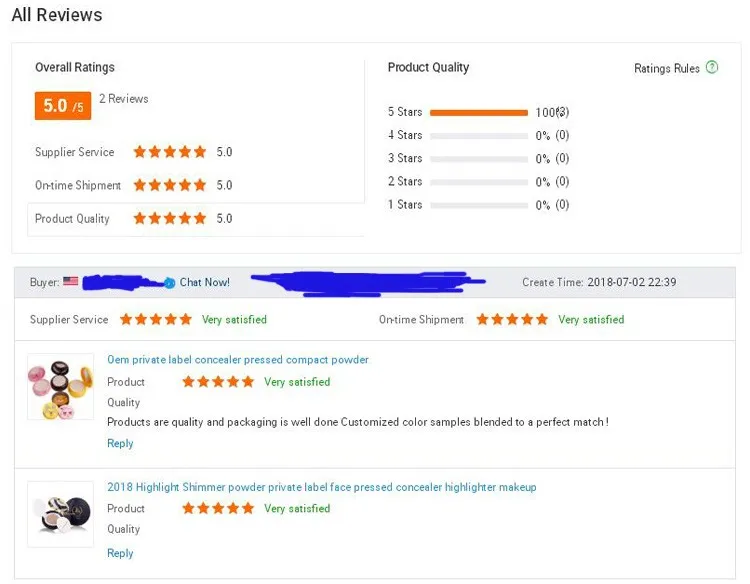
Task: Open the Oem private label concealer powder link
Action: click(x=238, y=360)
